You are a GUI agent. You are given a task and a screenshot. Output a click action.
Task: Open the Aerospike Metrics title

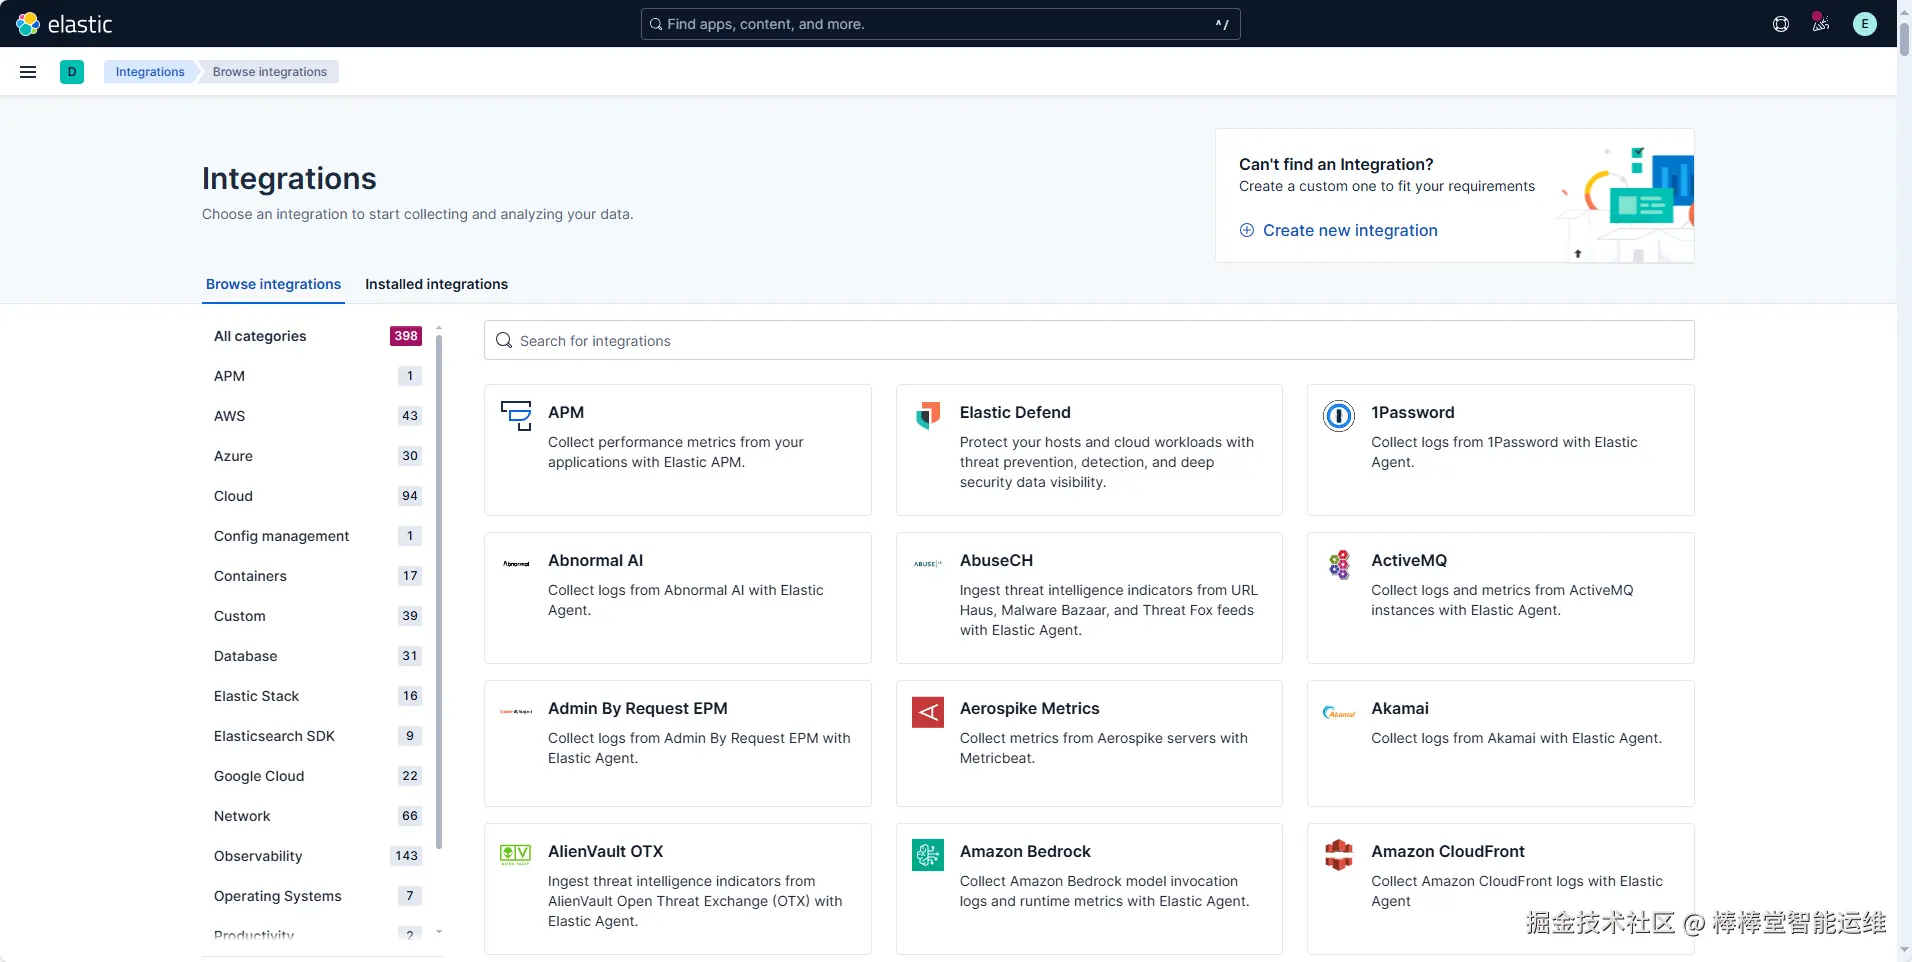coord(1029,708)
